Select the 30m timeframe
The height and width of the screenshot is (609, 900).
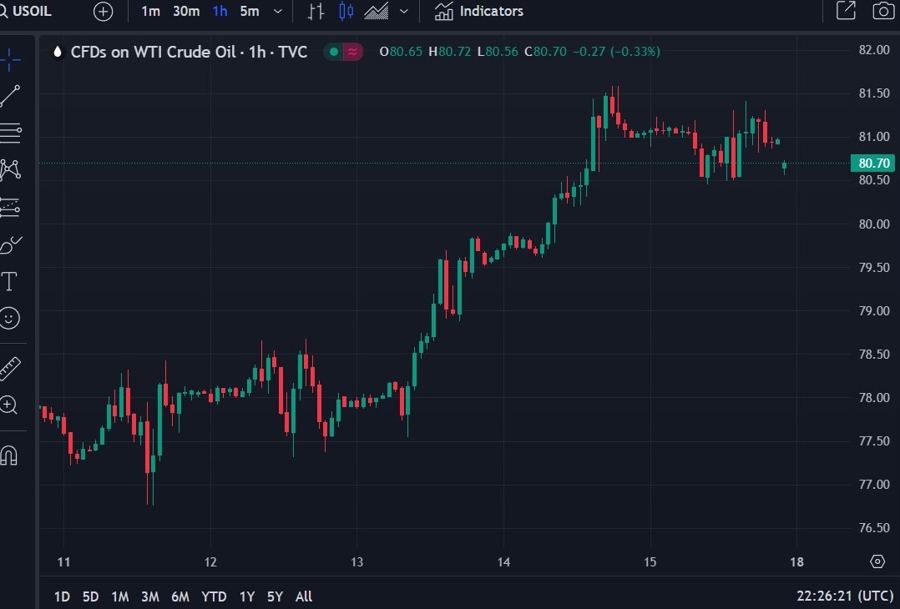[x=187, y=11]
